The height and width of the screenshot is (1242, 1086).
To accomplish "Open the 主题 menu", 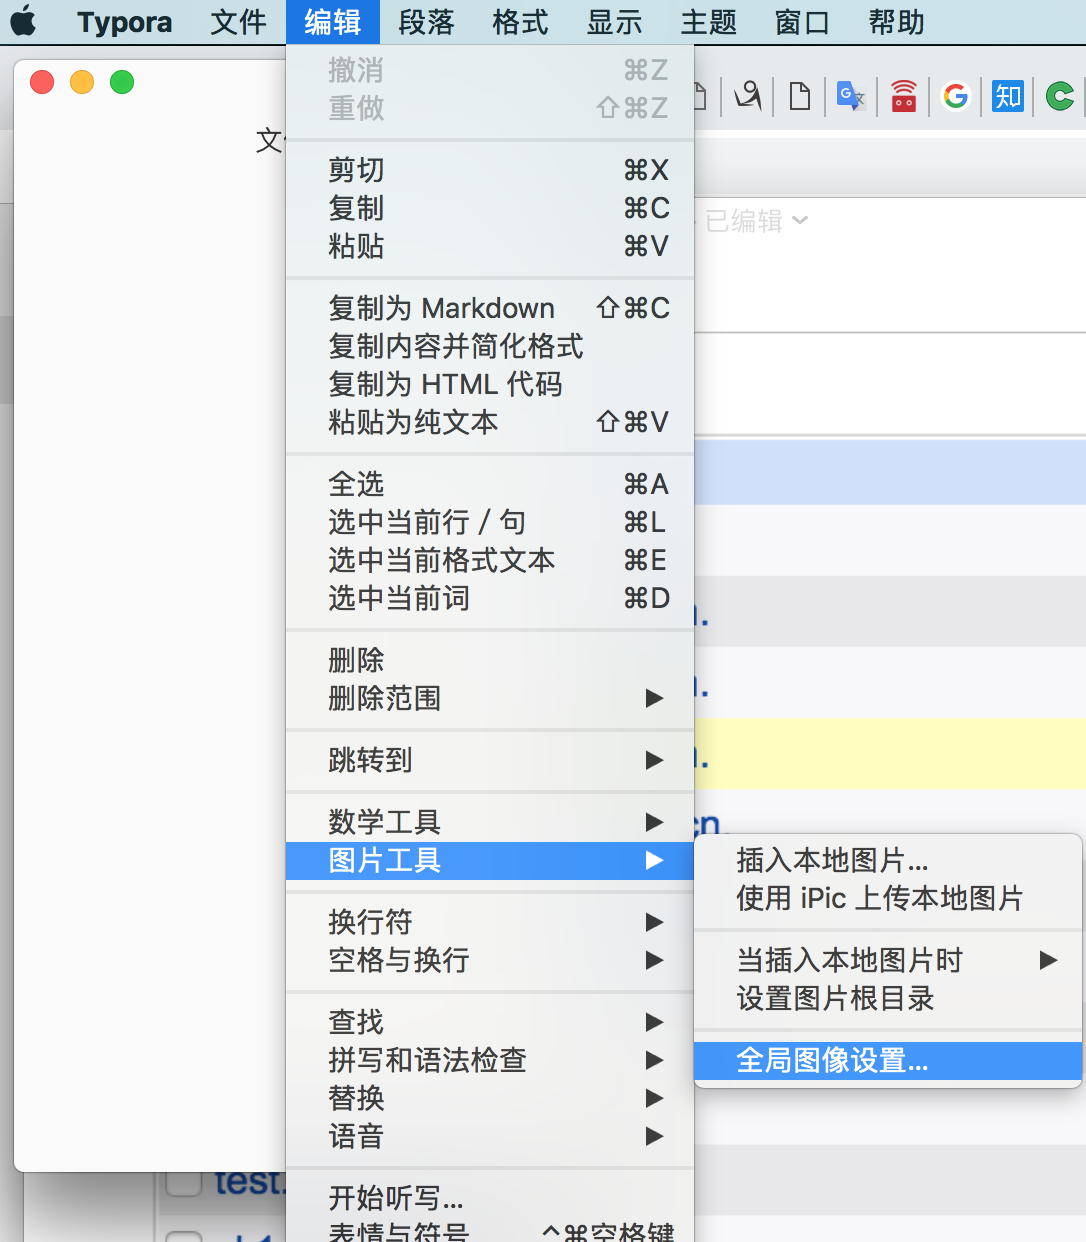I will click(x=708, y=22).
